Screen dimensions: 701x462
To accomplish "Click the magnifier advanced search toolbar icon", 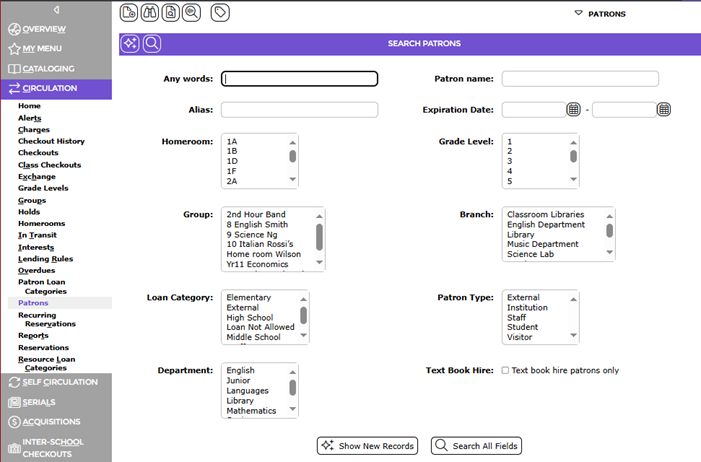I will (191, 13).
